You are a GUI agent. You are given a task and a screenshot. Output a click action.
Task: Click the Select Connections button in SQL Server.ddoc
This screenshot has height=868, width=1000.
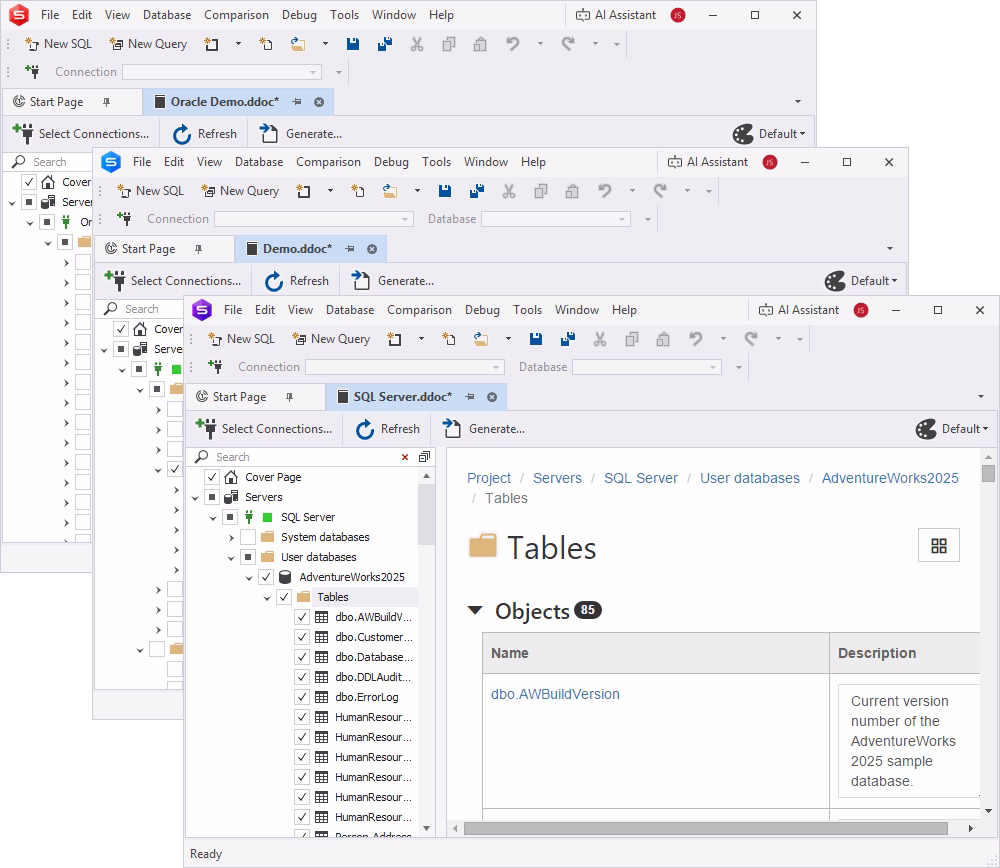[264, 429]
